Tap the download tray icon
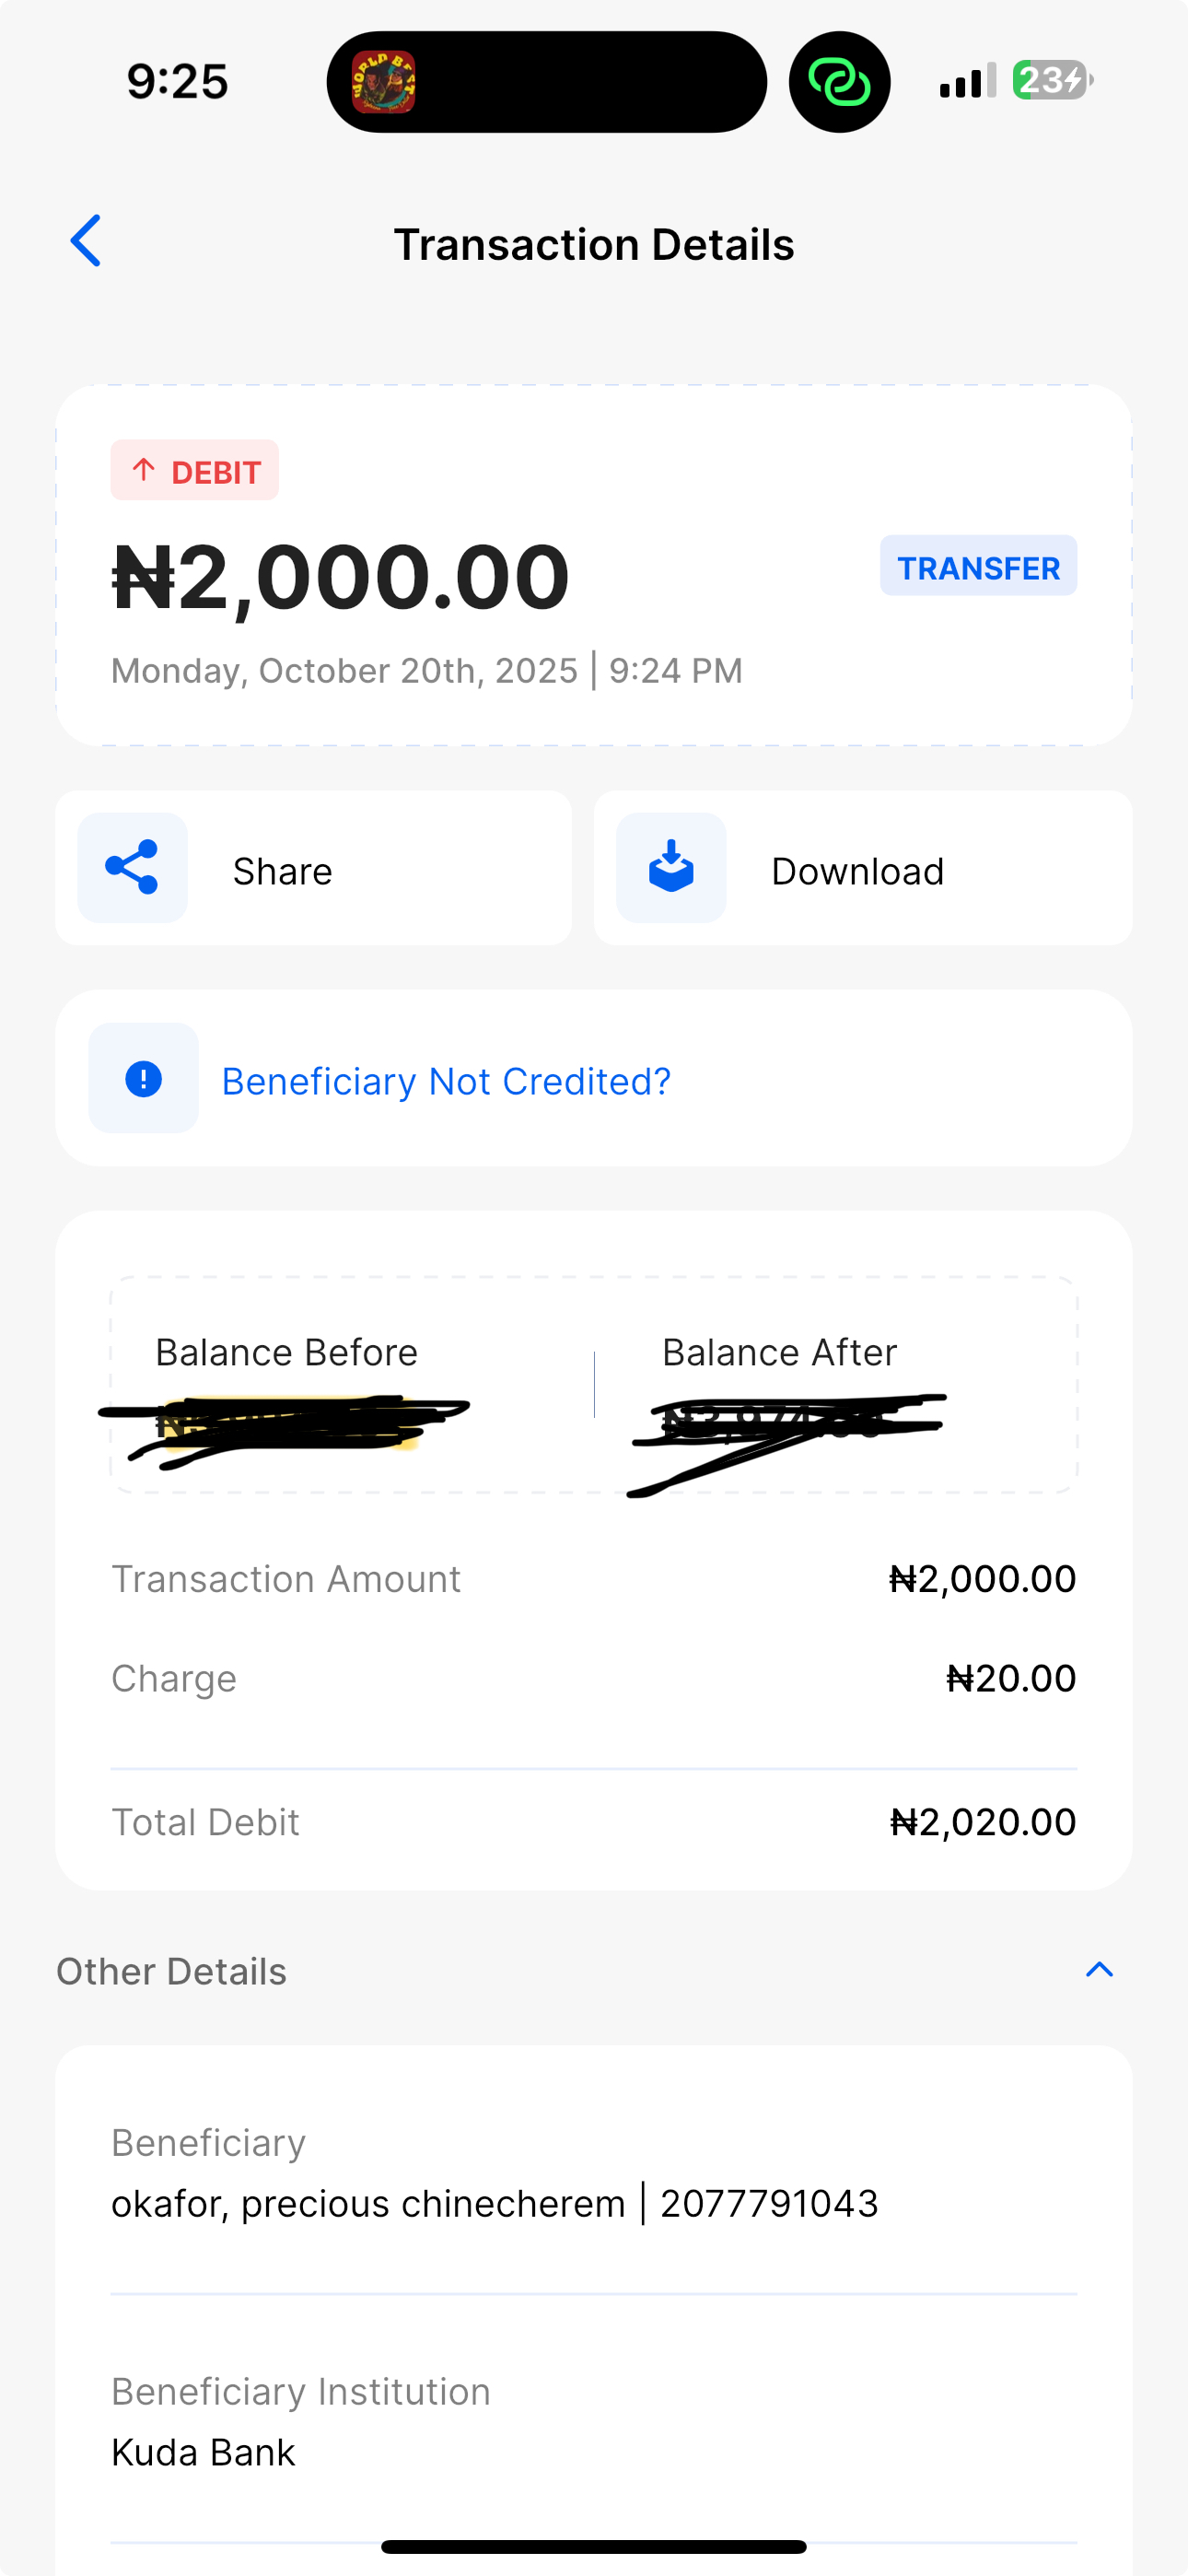The width and height of the screenshot is (1188, 2576). click(671, 867)
